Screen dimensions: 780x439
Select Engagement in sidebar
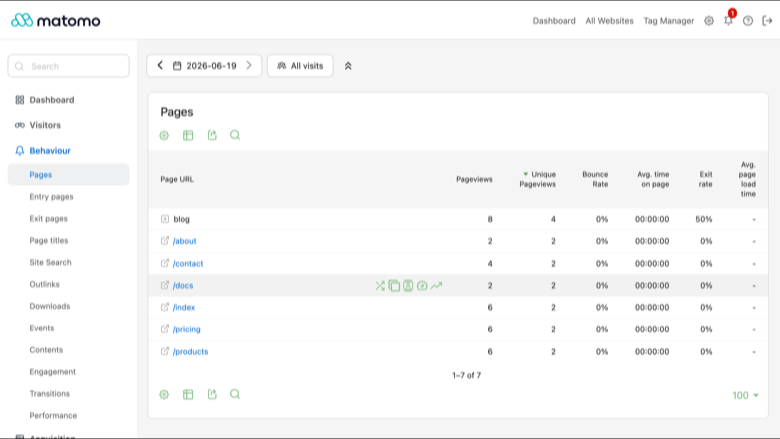53,372
